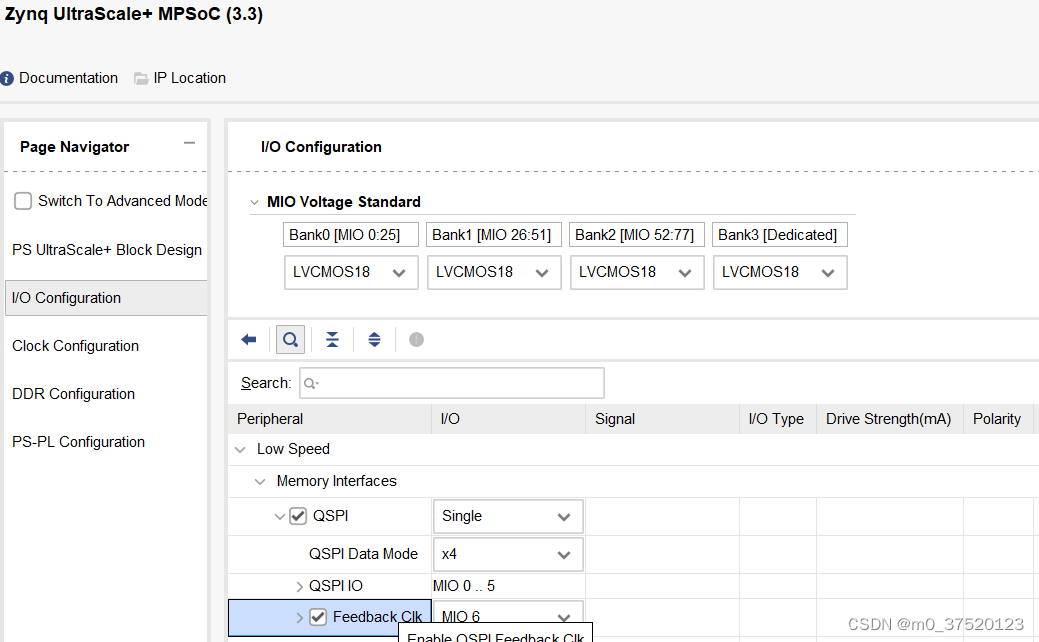Viewport: 1039px width, 642px height.
Task: Click the Documentation info icon
Action: pos(7,79)
